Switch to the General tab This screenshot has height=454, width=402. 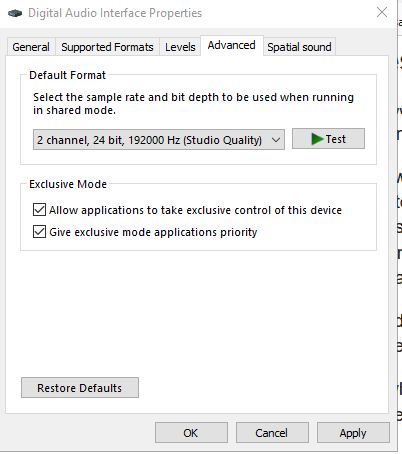tap(31, 47)
